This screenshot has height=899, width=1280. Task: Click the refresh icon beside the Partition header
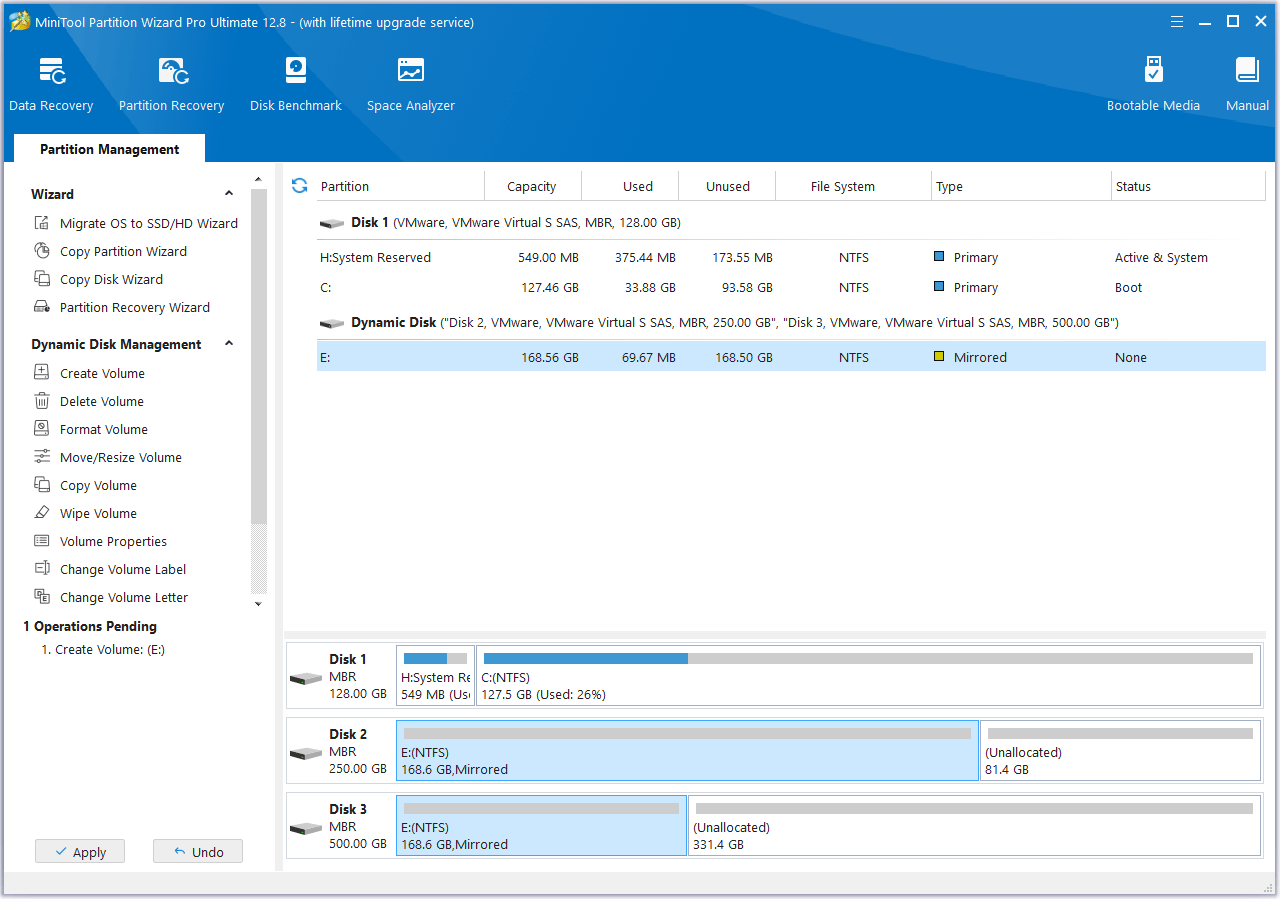[x=299, y=186]
